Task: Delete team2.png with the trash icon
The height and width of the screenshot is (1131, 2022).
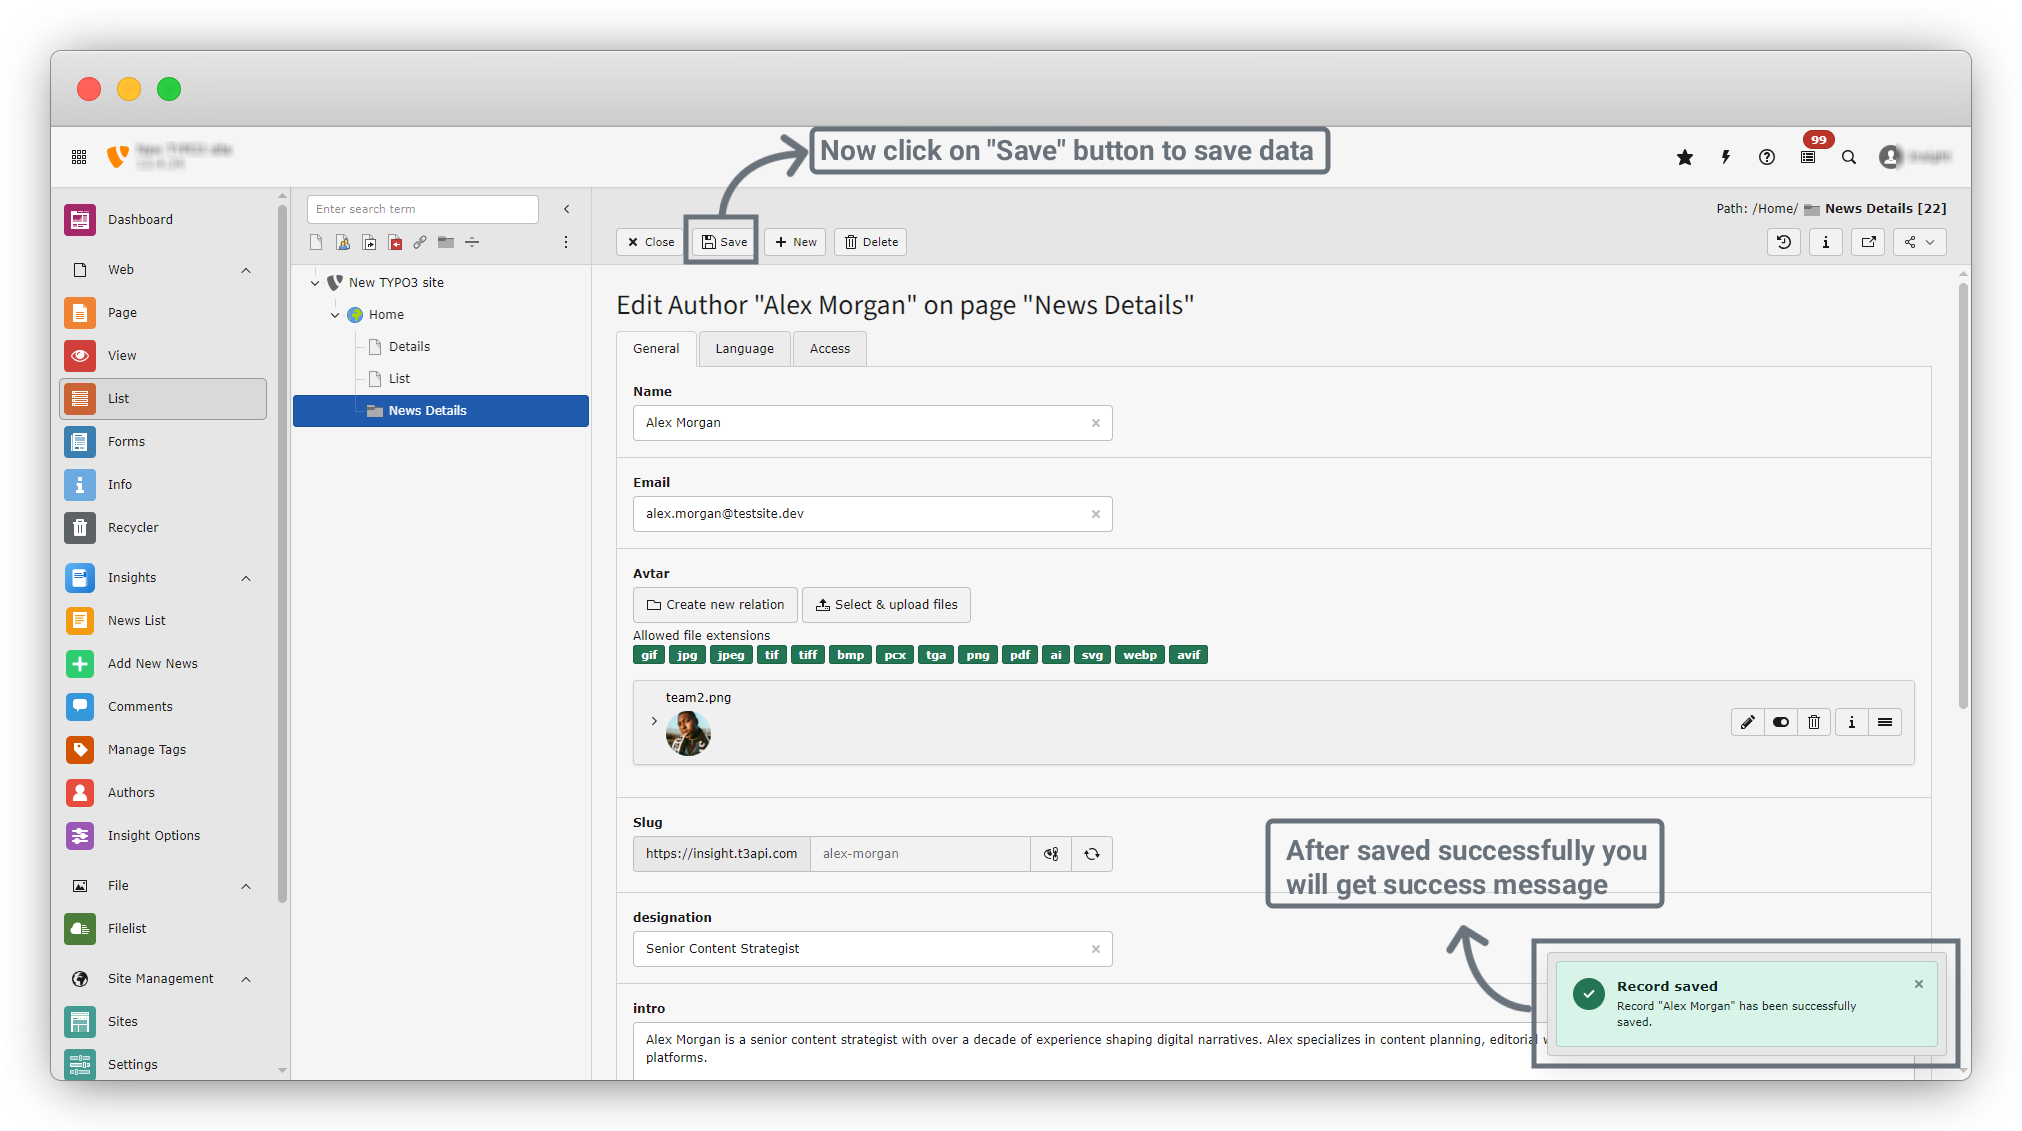Action: click(x=1814, y=722)
